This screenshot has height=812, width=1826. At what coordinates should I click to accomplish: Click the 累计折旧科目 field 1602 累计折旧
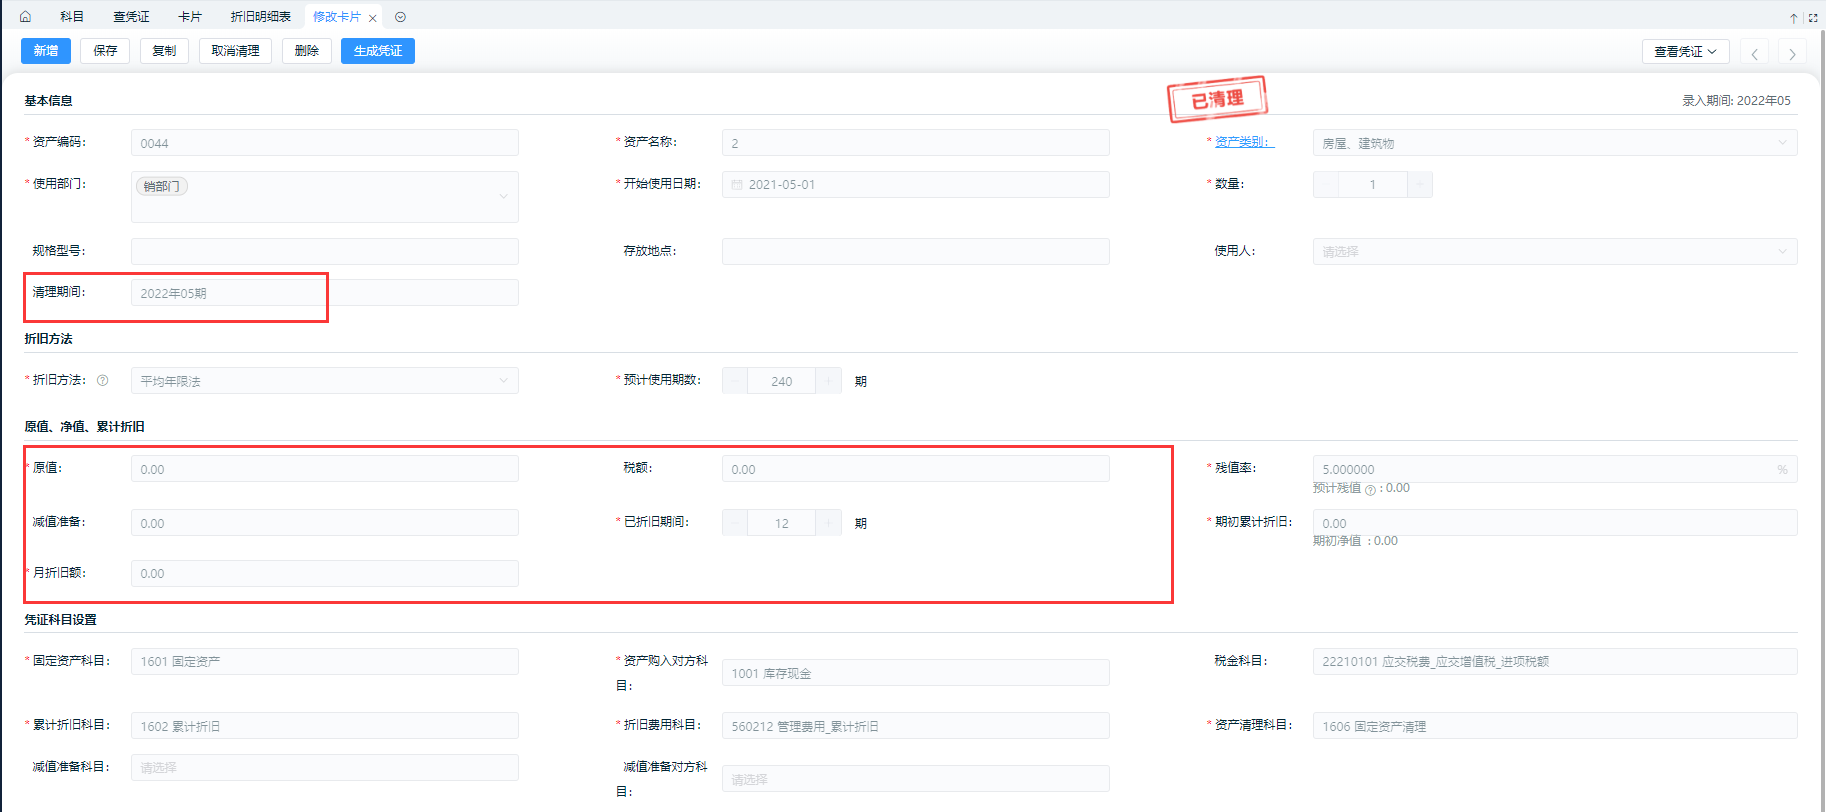click(x=325, y=726)
